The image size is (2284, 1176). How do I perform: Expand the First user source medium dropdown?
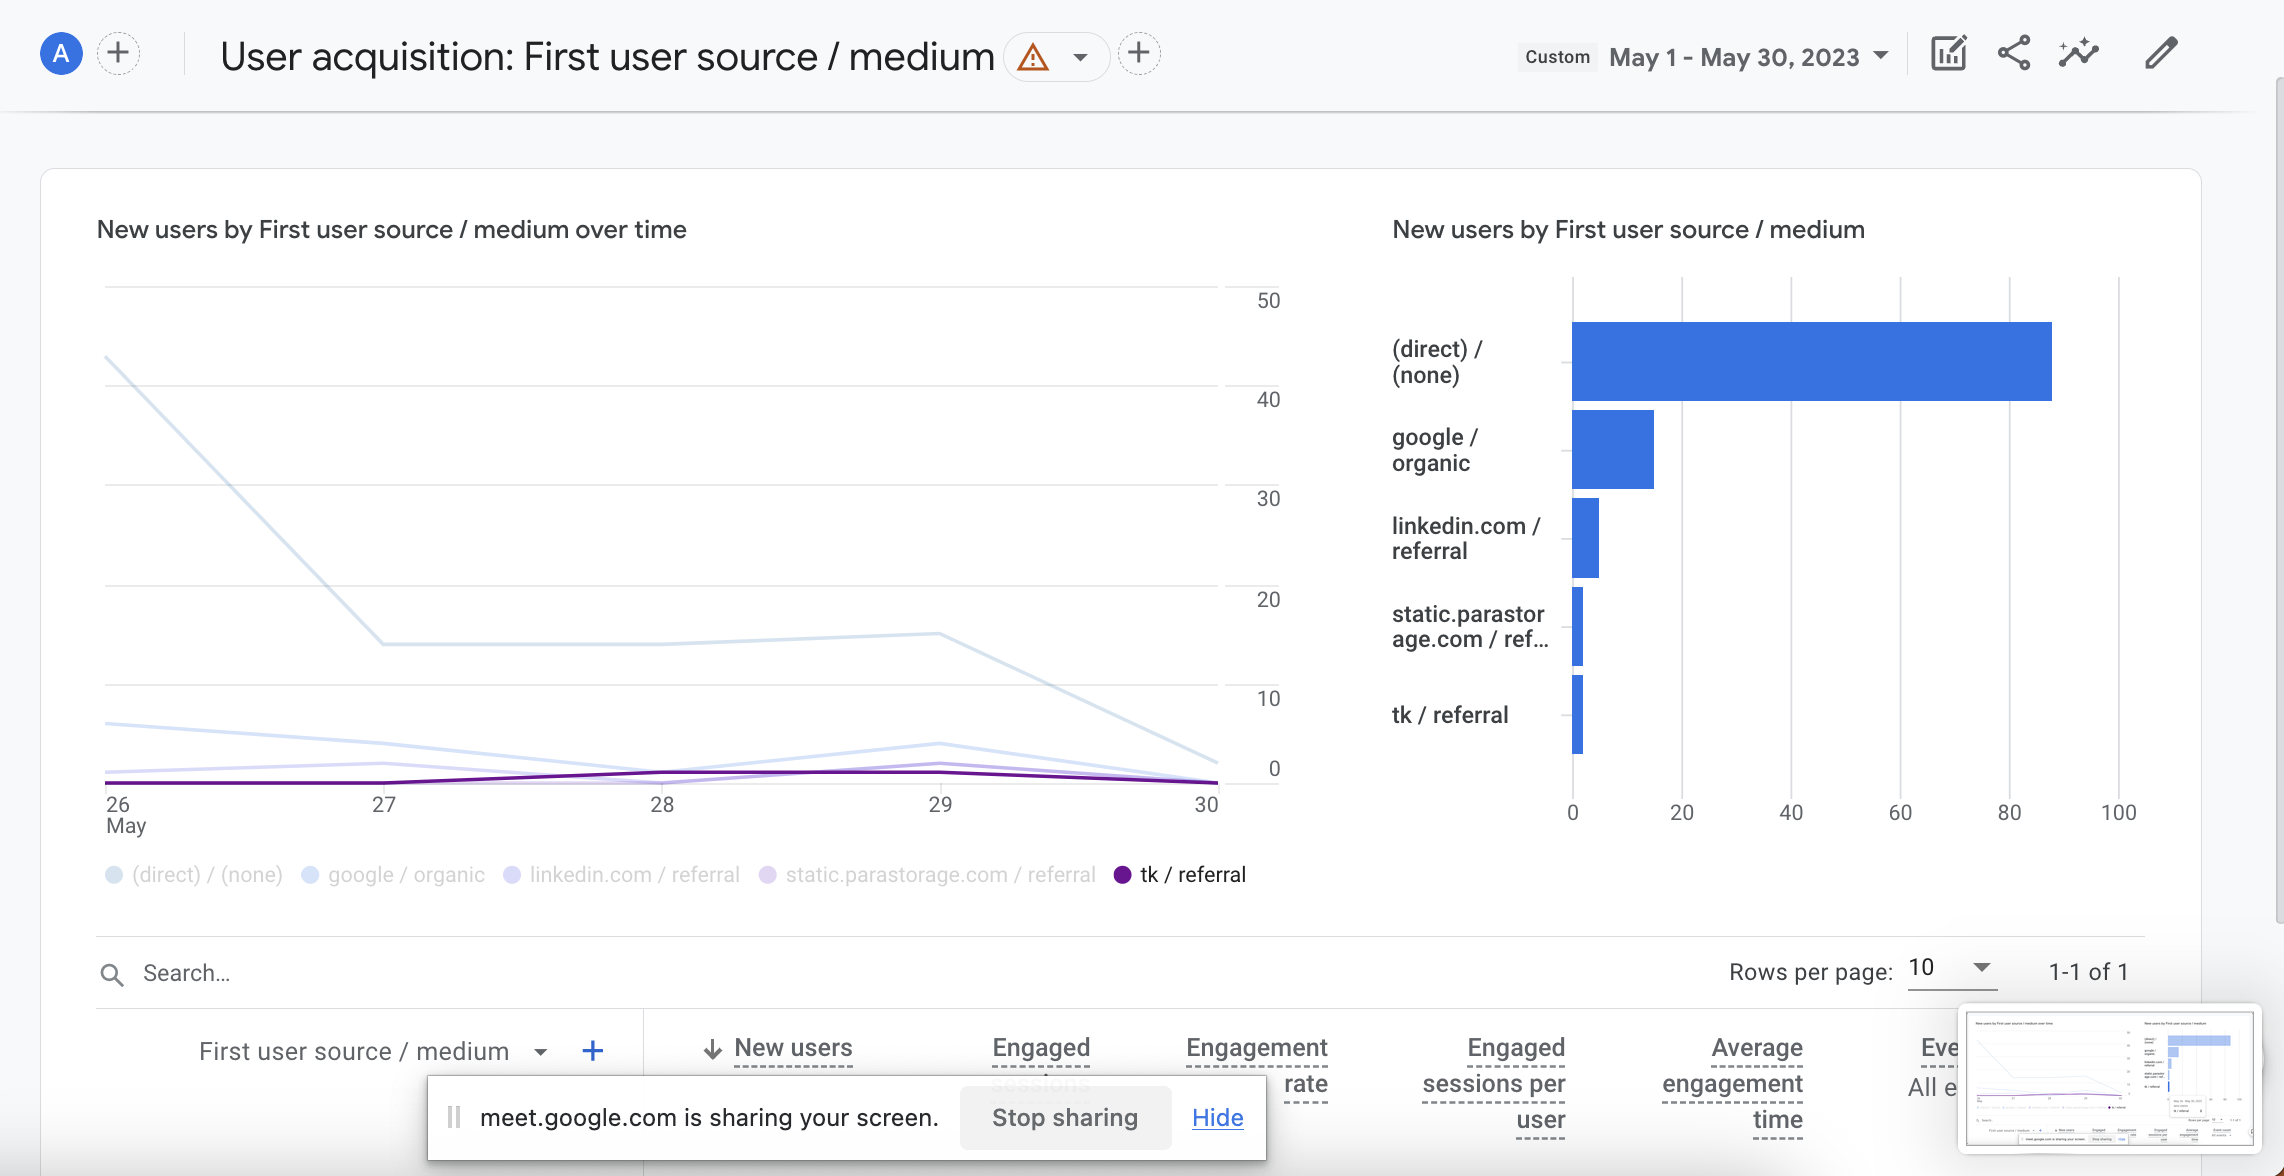pos(541,1050)
